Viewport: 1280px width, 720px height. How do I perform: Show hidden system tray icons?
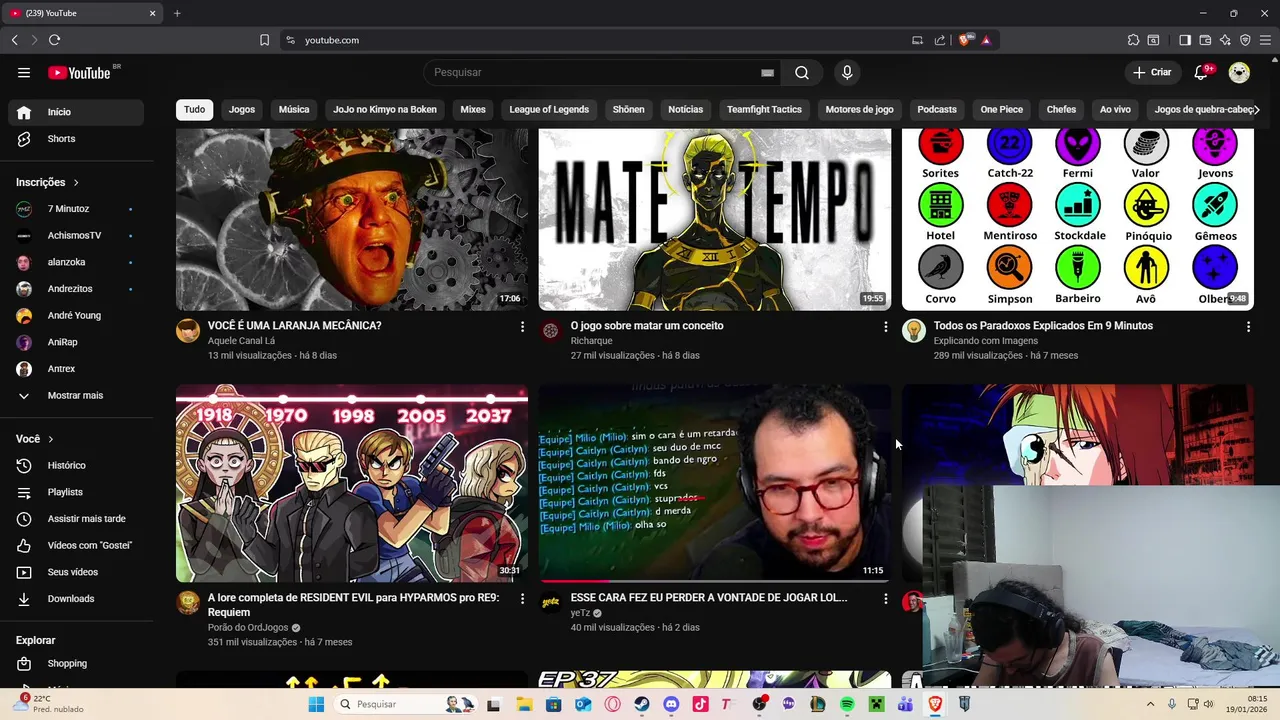(x=1150, y=704)
